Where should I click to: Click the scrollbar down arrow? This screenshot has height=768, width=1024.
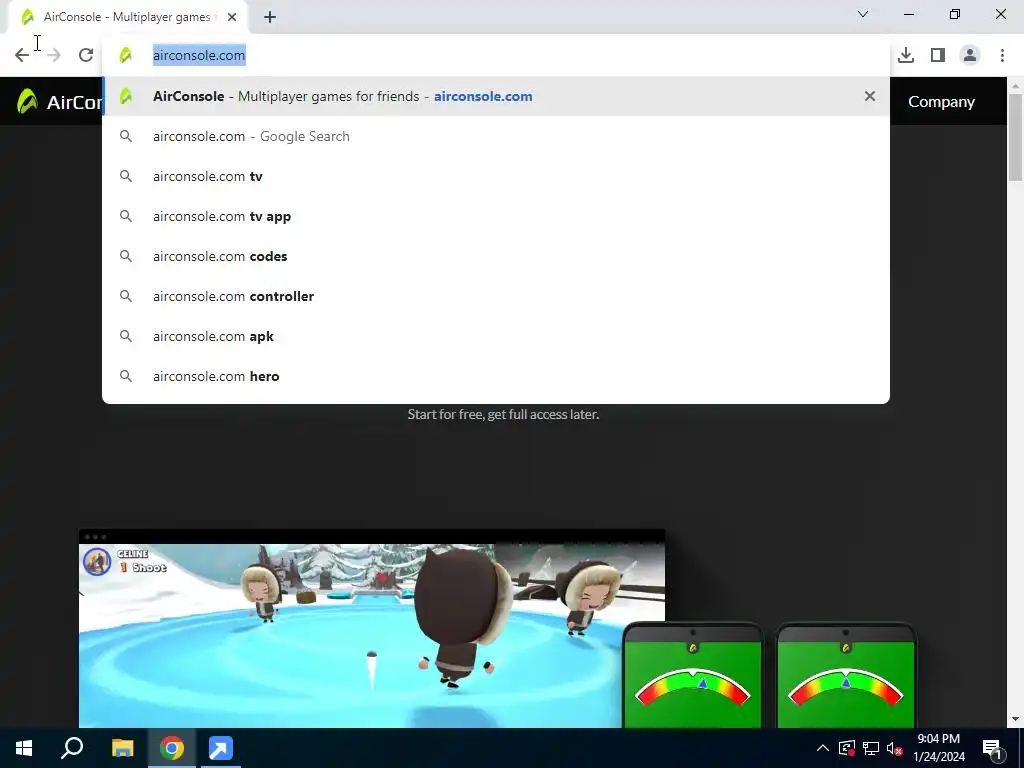point(1015,719)
